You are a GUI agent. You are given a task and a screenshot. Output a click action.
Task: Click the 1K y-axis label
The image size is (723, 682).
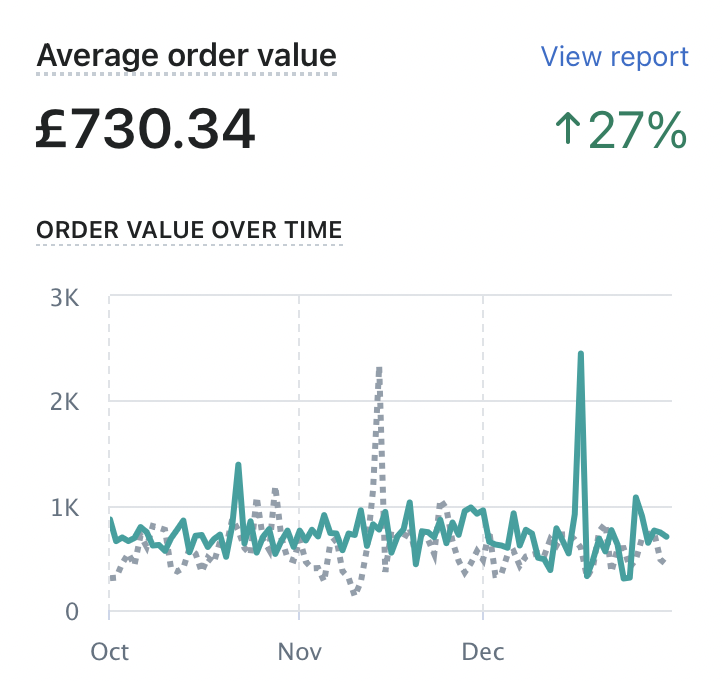coord(66,506)
